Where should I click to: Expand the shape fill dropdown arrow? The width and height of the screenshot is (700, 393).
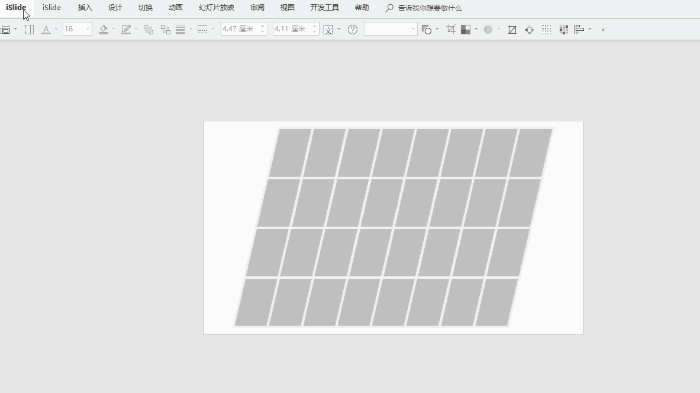[113, 29]
